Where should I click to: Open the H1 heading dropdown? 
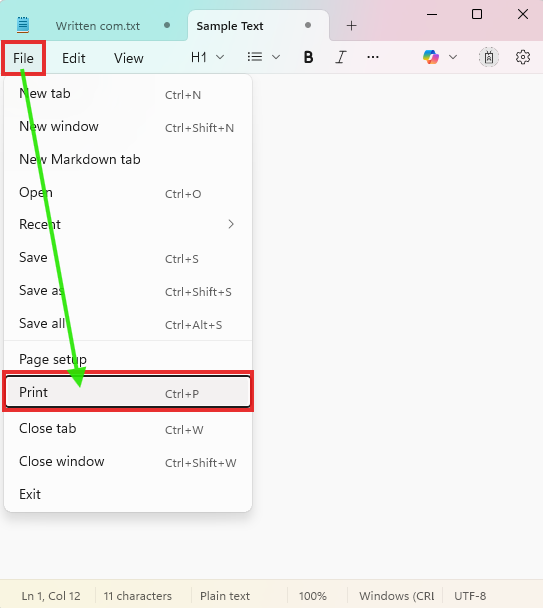pos(207,57)
